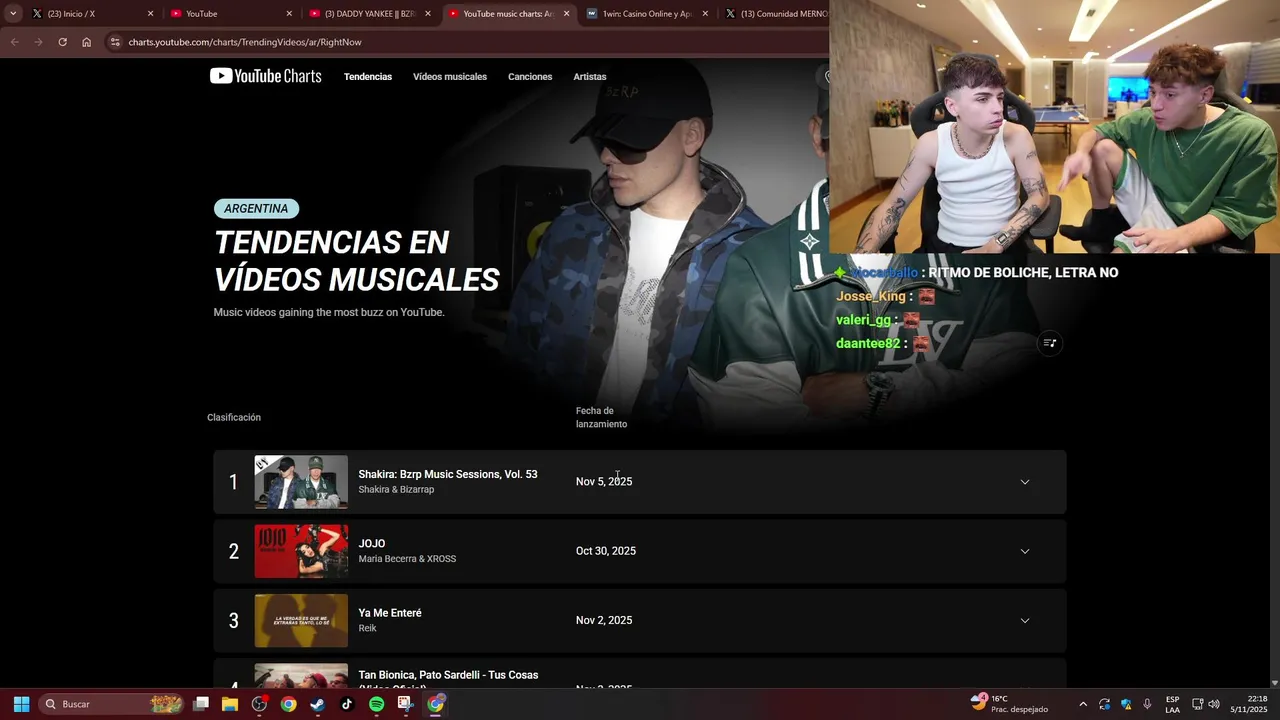The height and width of the screenshot is (720, 1280).
Task: Expand the Ya Me Enteré row
Action: click(1024, 620)
